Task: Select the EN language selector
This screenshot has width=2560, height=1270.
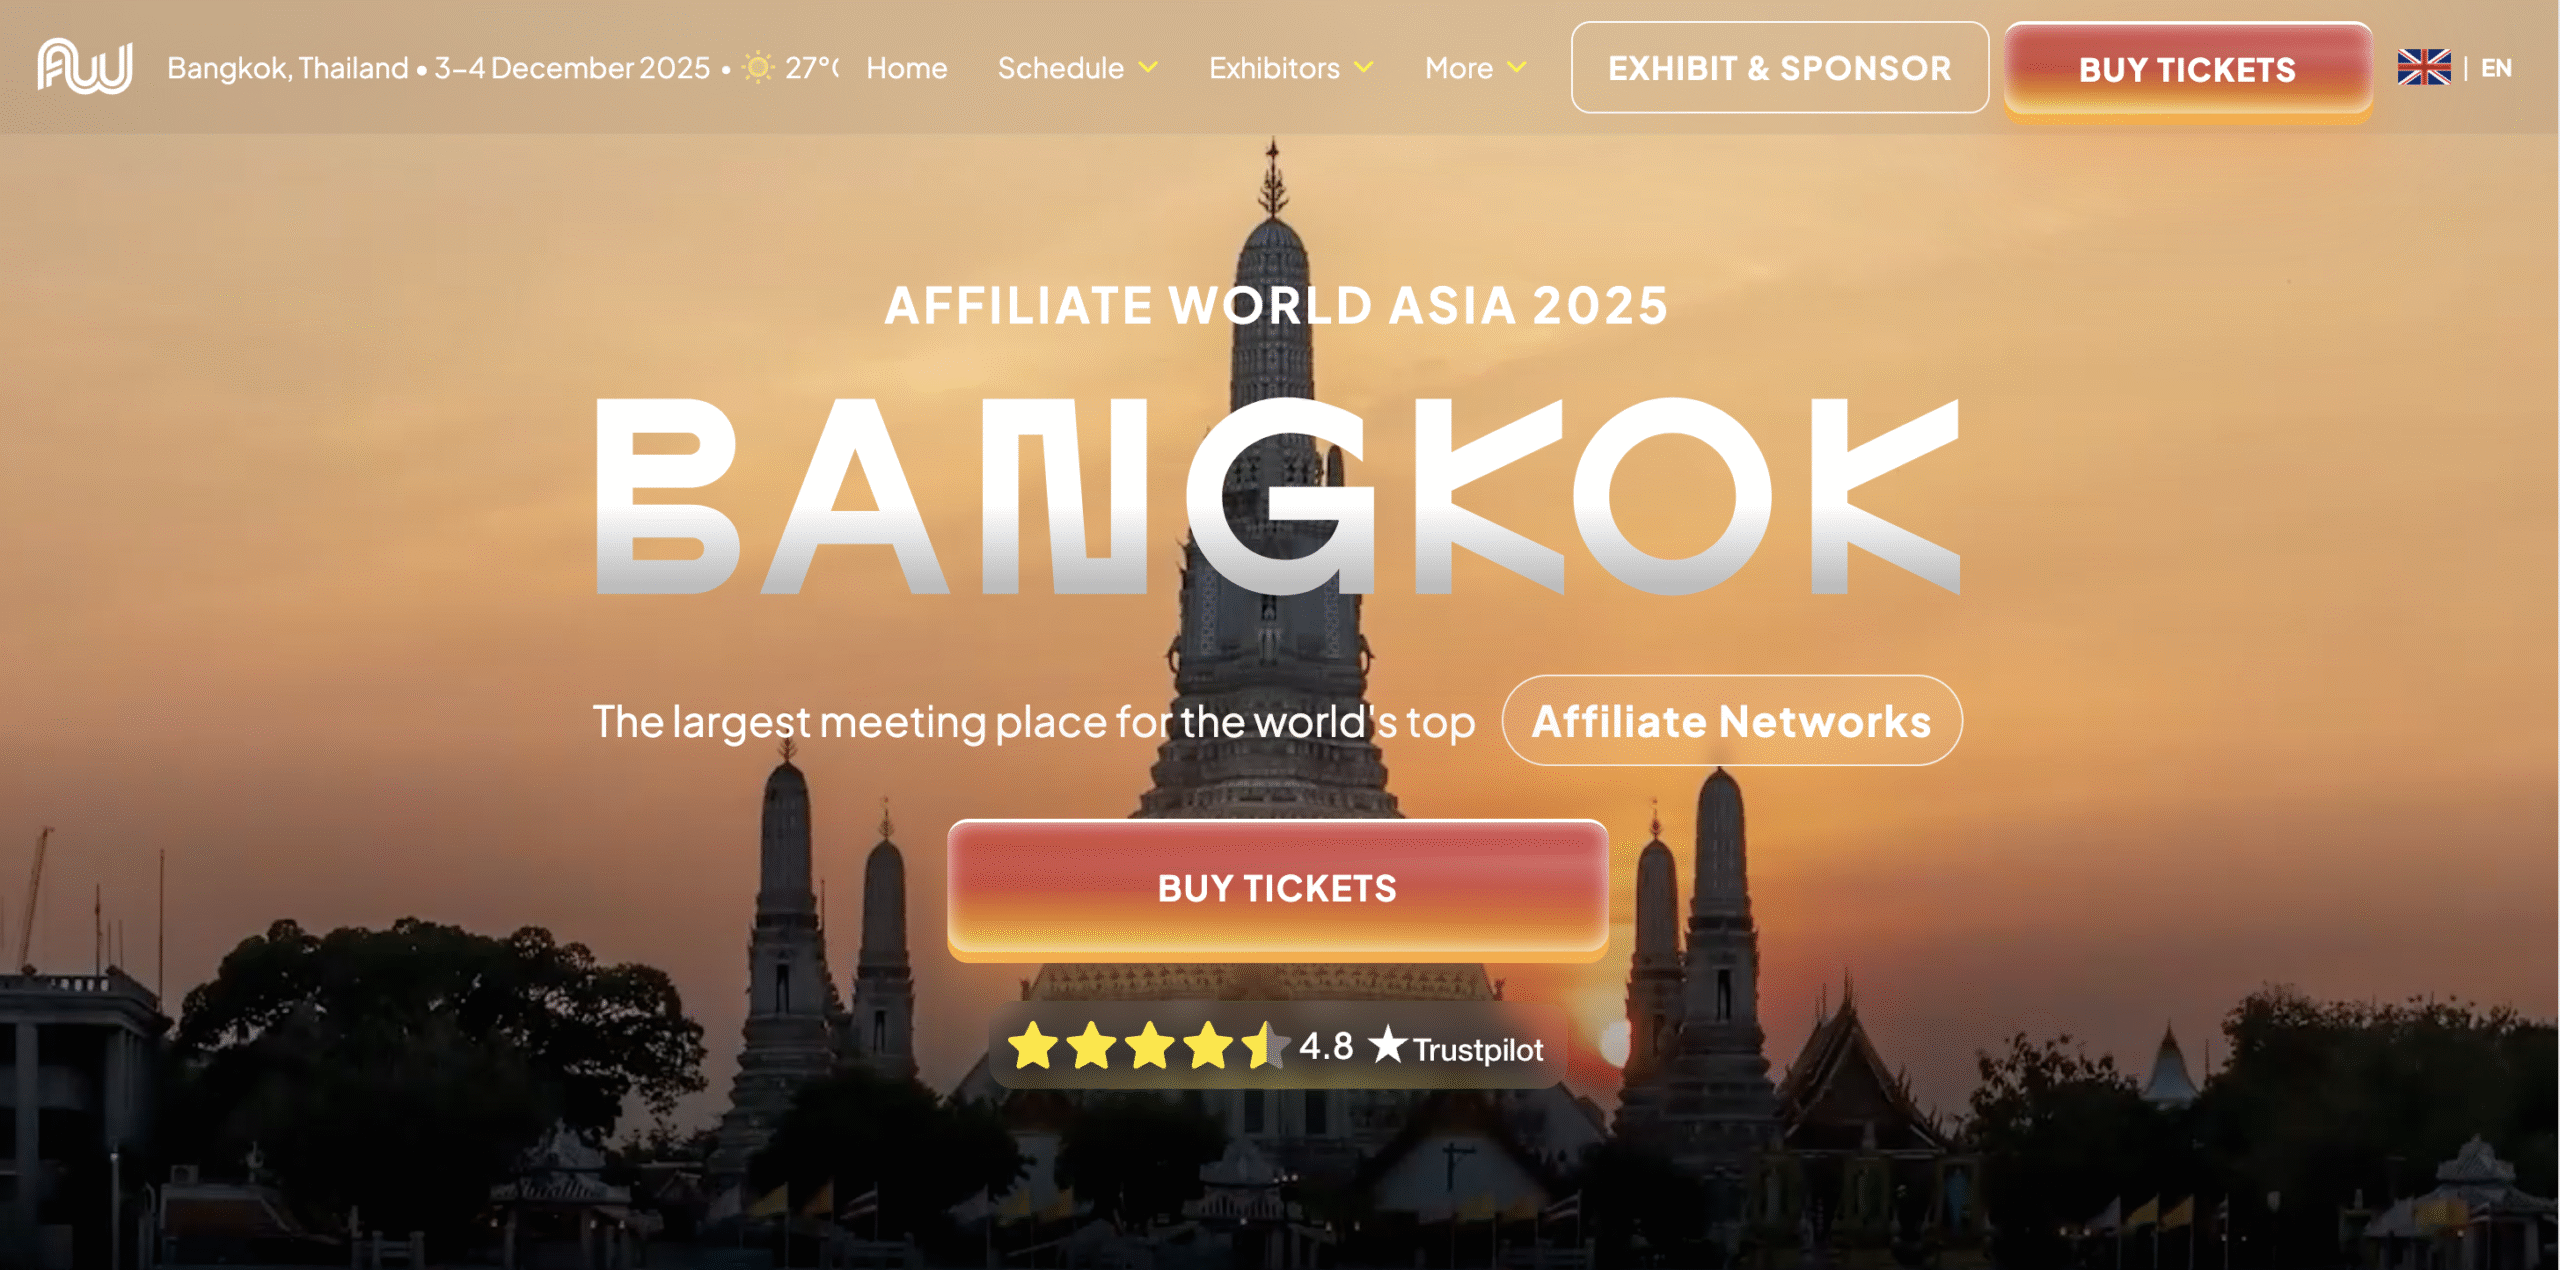Action: point(2496,68)
